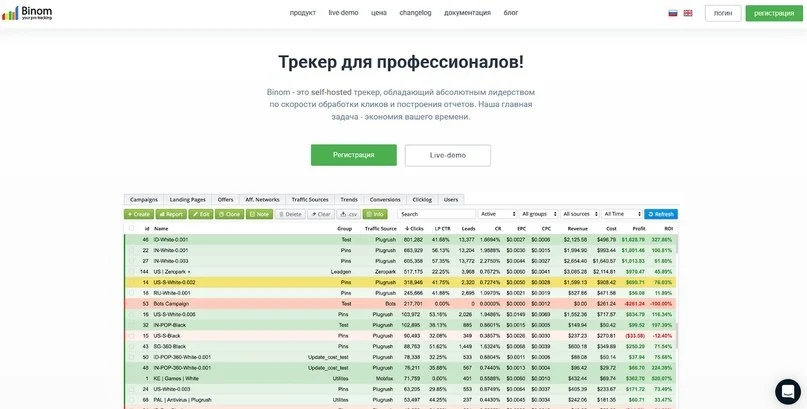Click the blue Refresh button
807x409 pixels.
(661, 214)
